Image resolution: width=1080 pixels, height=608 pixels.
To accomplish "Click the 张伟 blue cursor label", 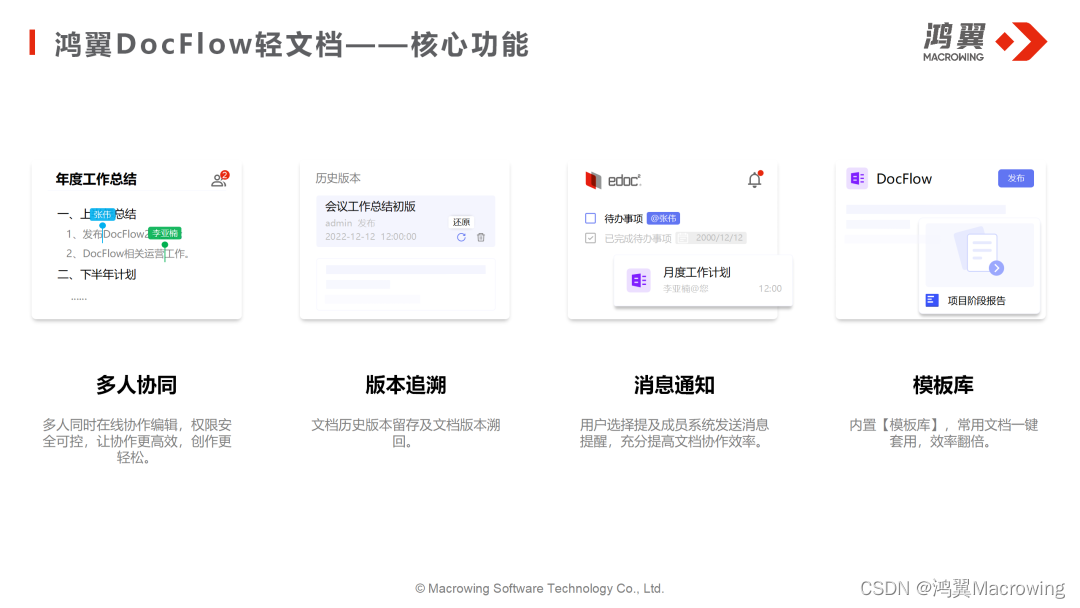I will coord(103,214).
